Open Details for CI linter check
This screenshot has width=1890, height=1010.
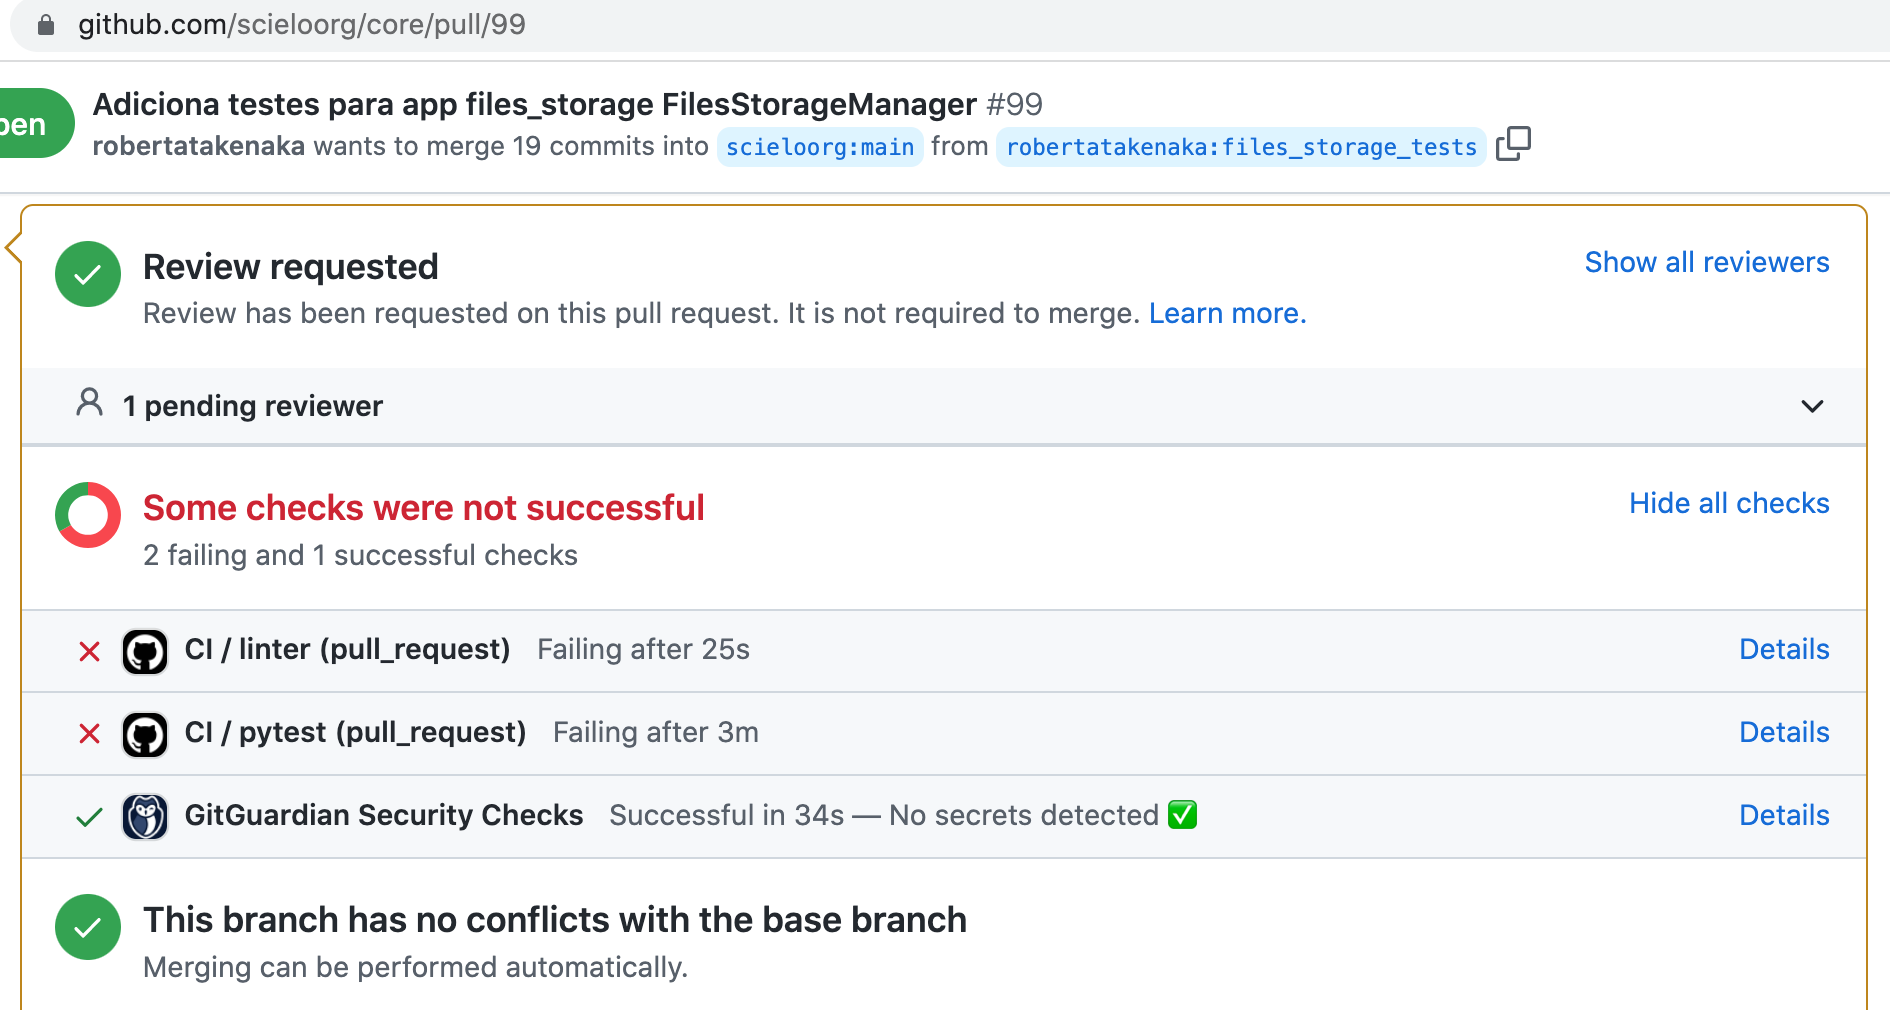tap(1784, 650)
